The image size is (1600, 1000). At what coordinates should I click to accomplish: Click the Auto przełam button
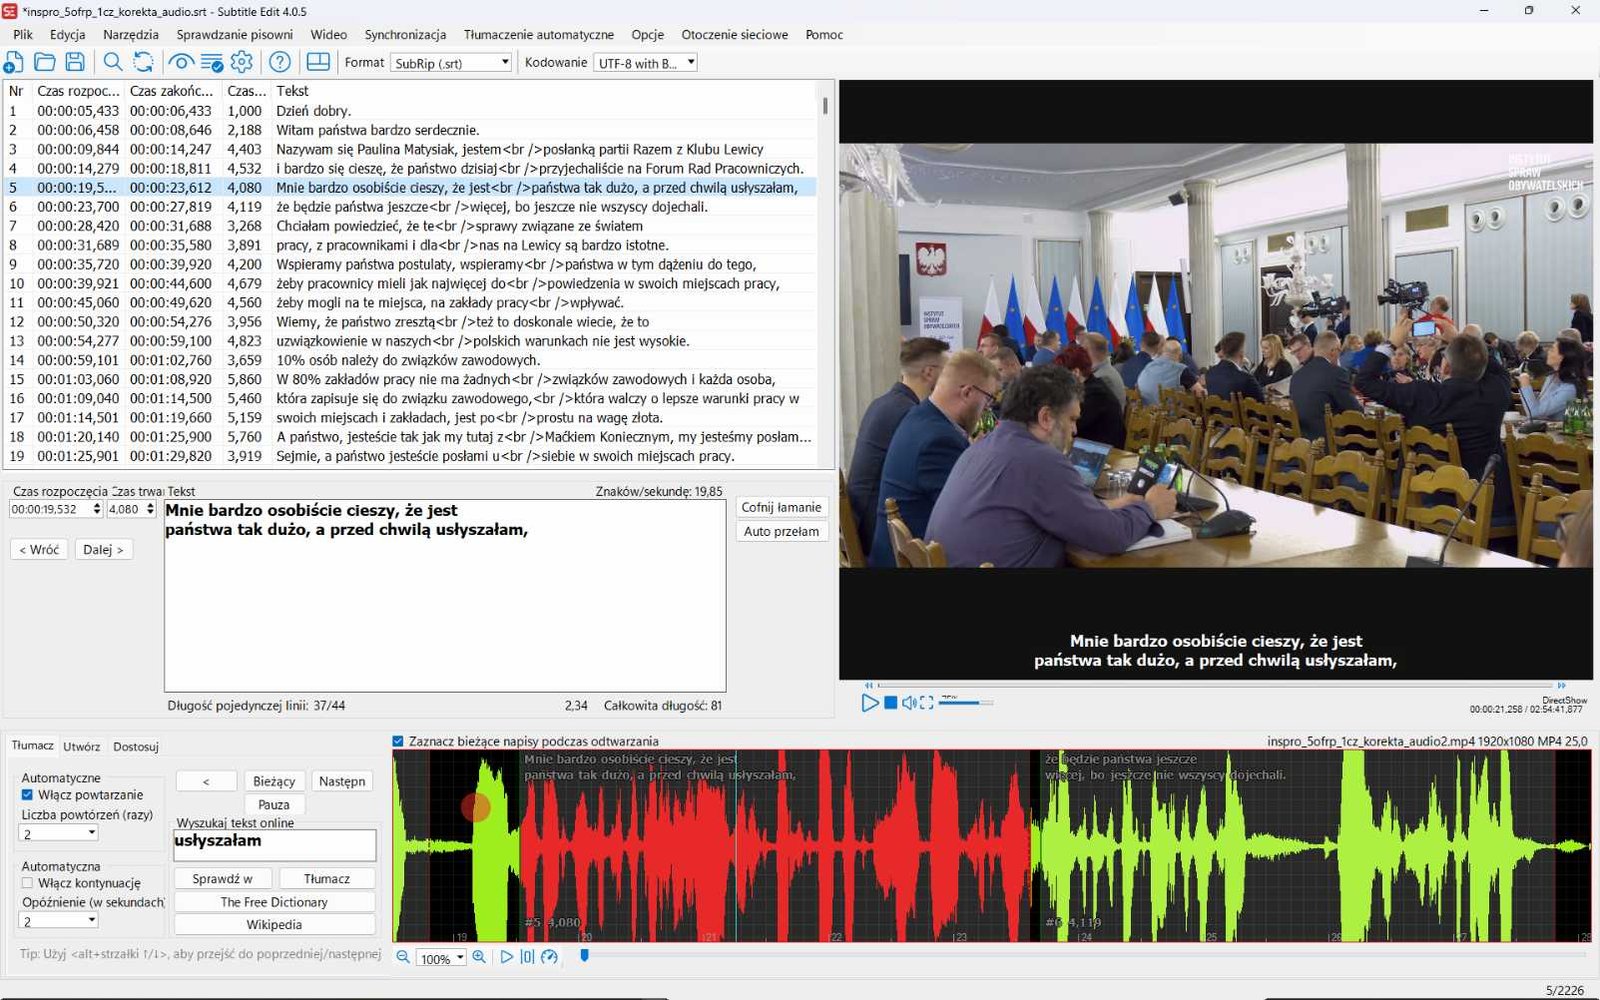pyautogui.click(x=781, y=532)
